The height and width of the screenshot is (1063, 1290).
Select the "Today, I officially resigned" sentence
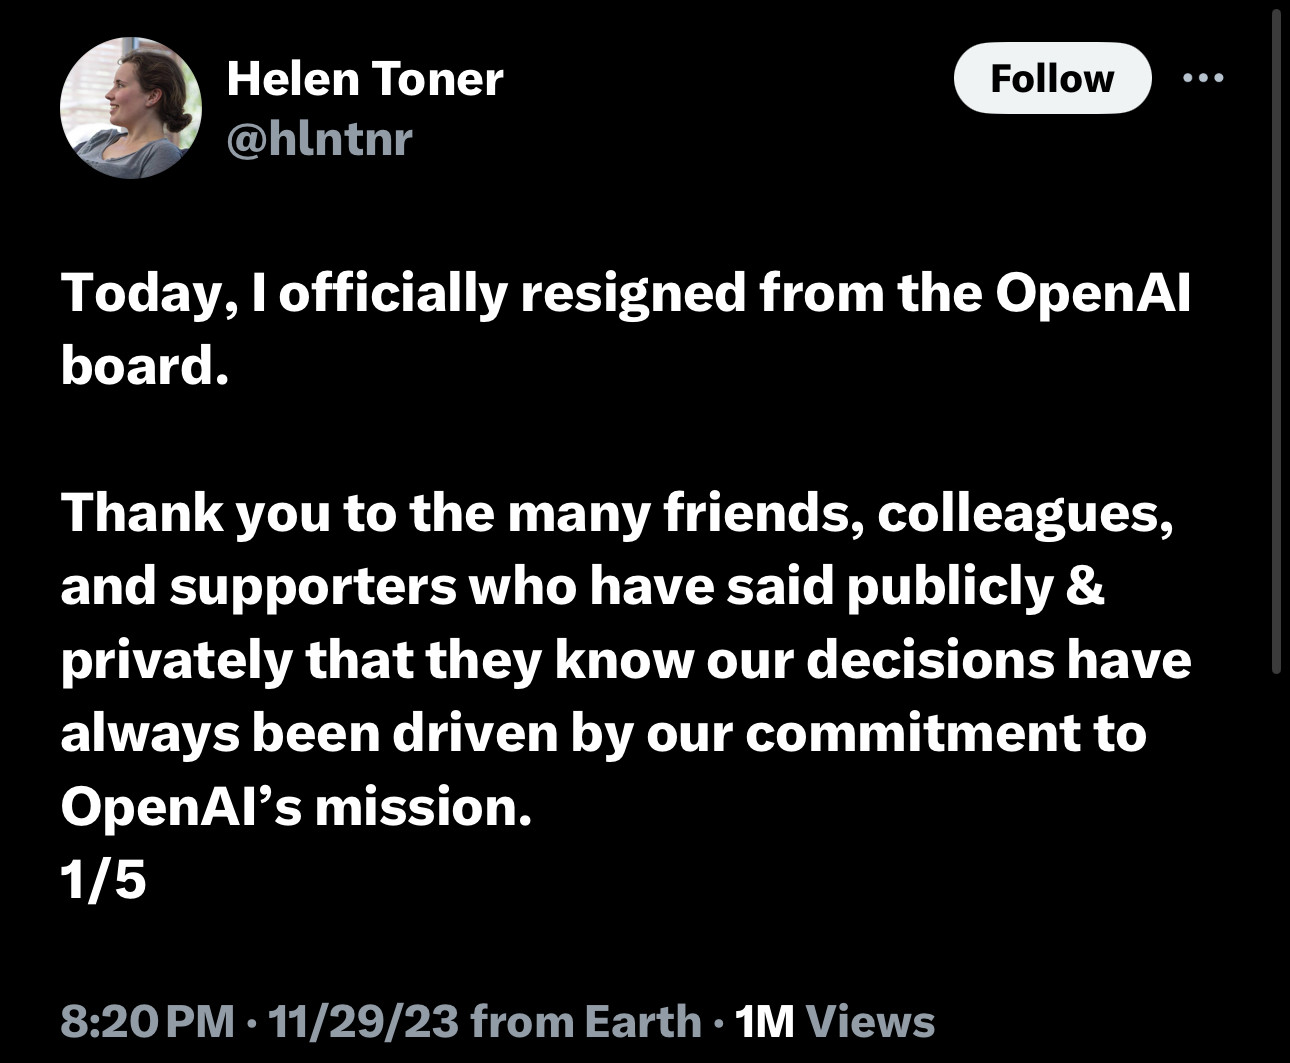click(626, 329)
